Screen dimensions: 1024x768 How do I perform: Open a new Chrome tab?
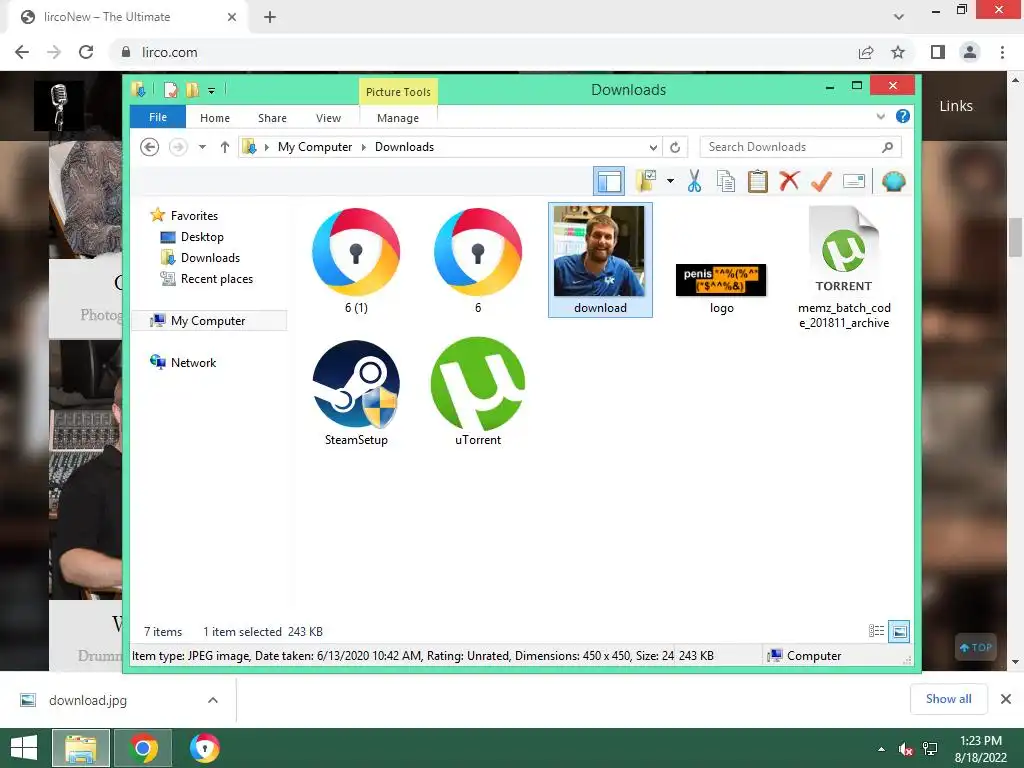[270, 17]
